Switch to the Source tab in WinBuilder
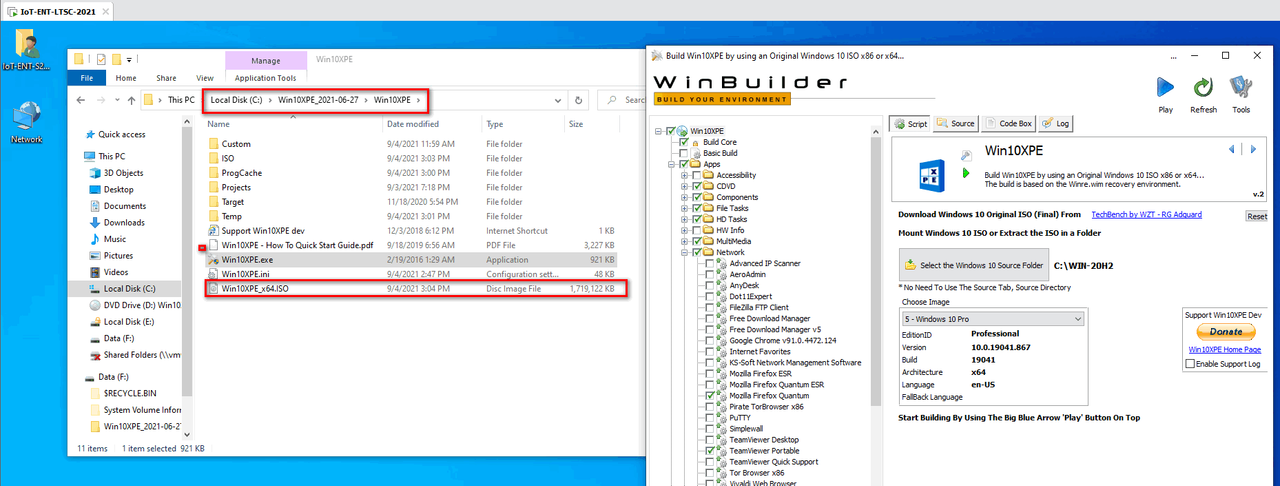The height and width of the screenshot is (486, 1280). point(956,123)
